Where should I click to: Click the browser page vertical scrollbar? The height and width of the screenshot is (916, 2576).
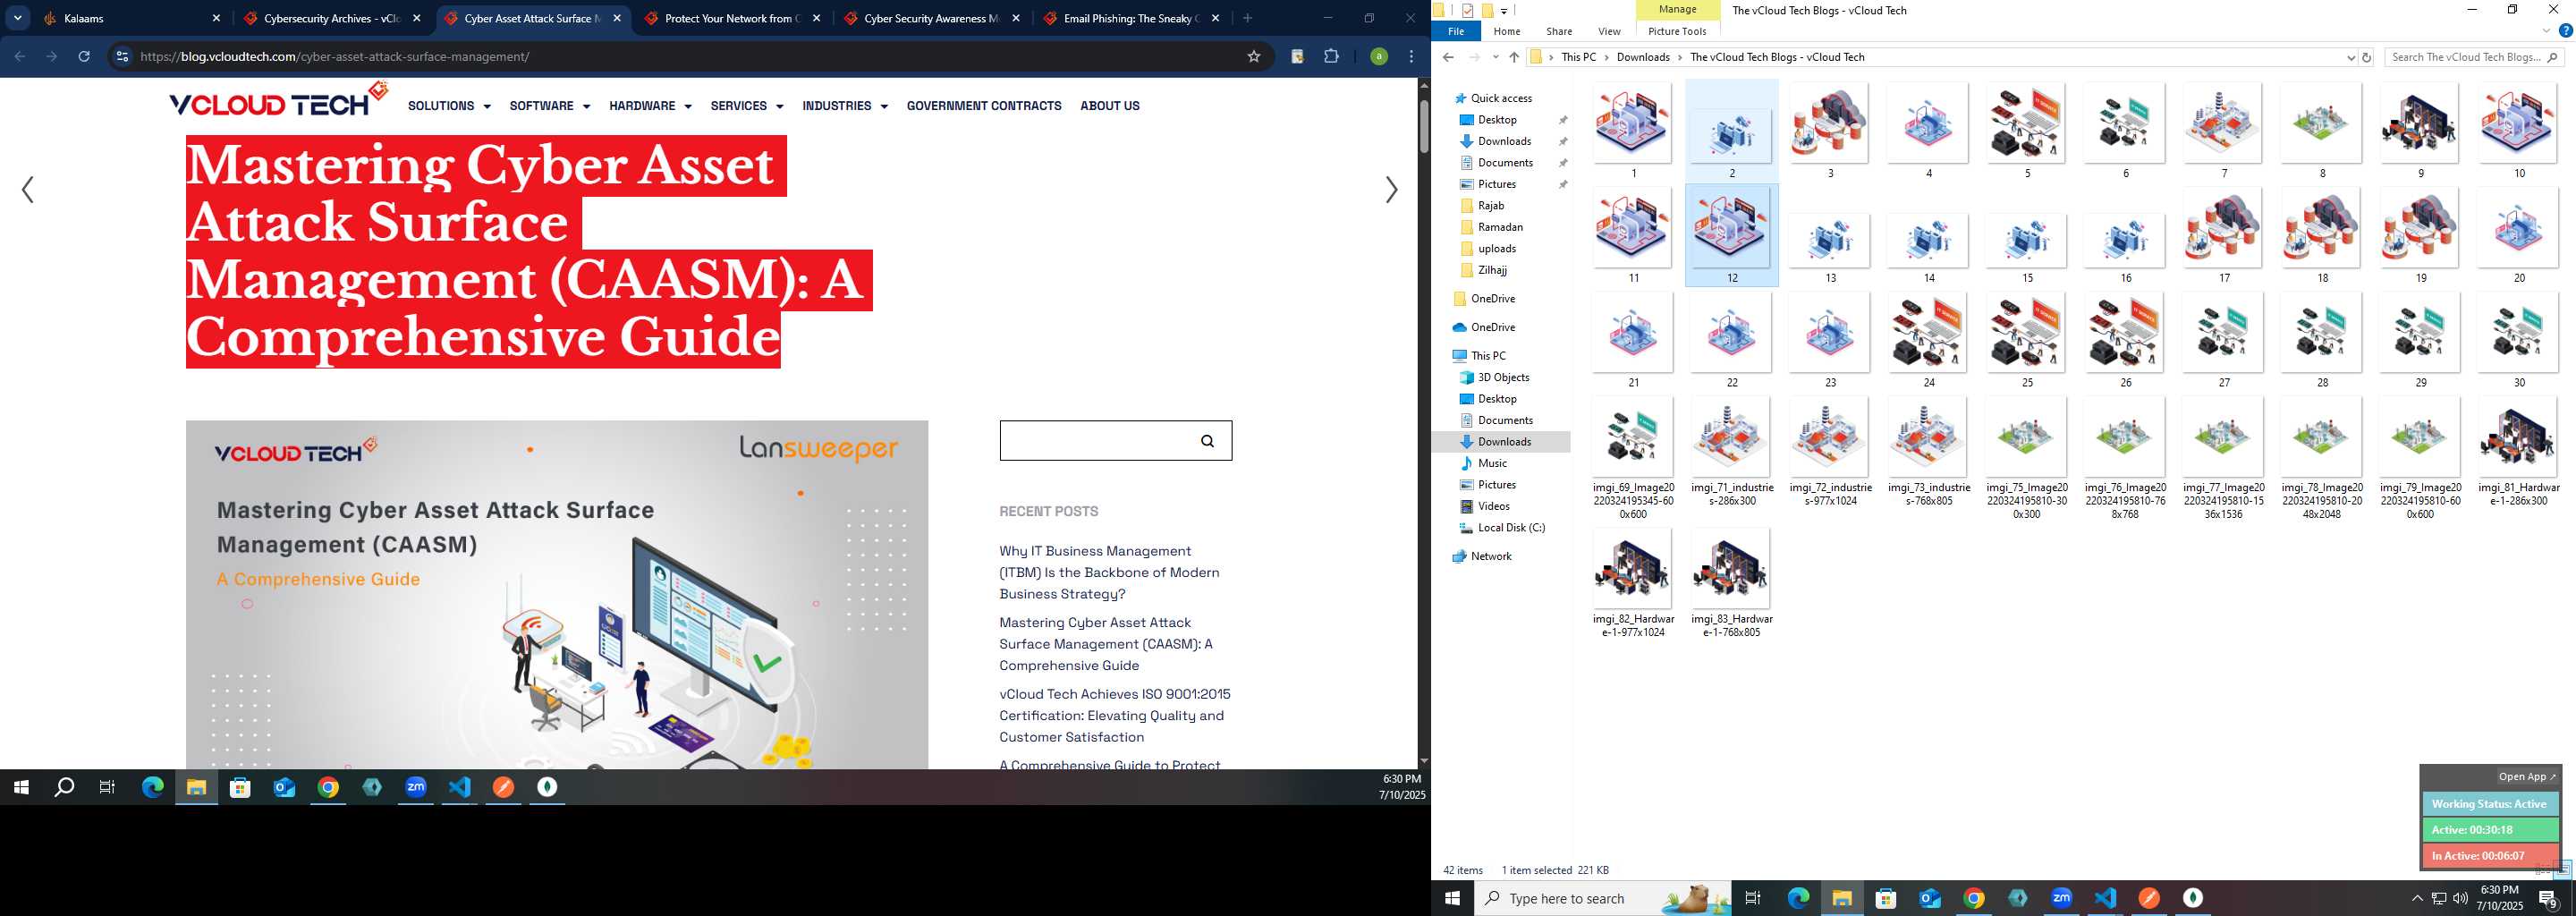coord(1424,126)
